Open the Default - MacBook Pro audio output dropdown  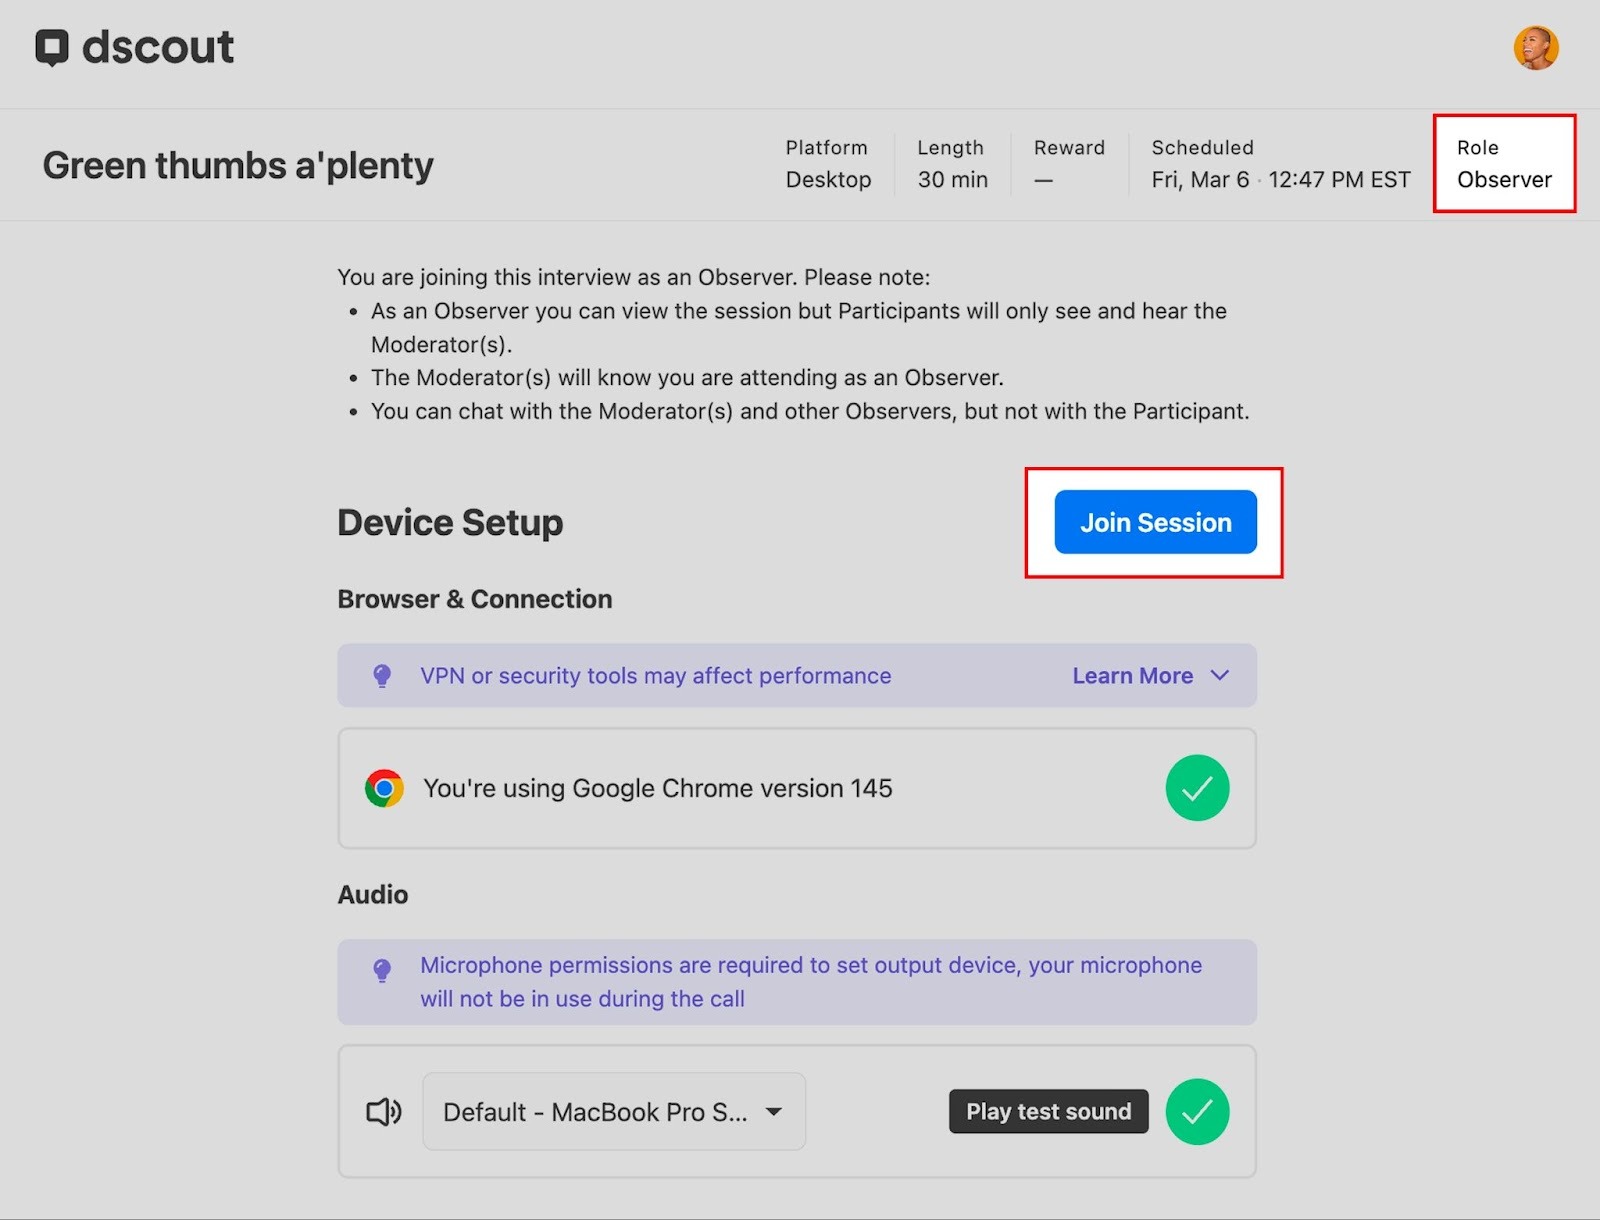click(x=613, y=1112)
